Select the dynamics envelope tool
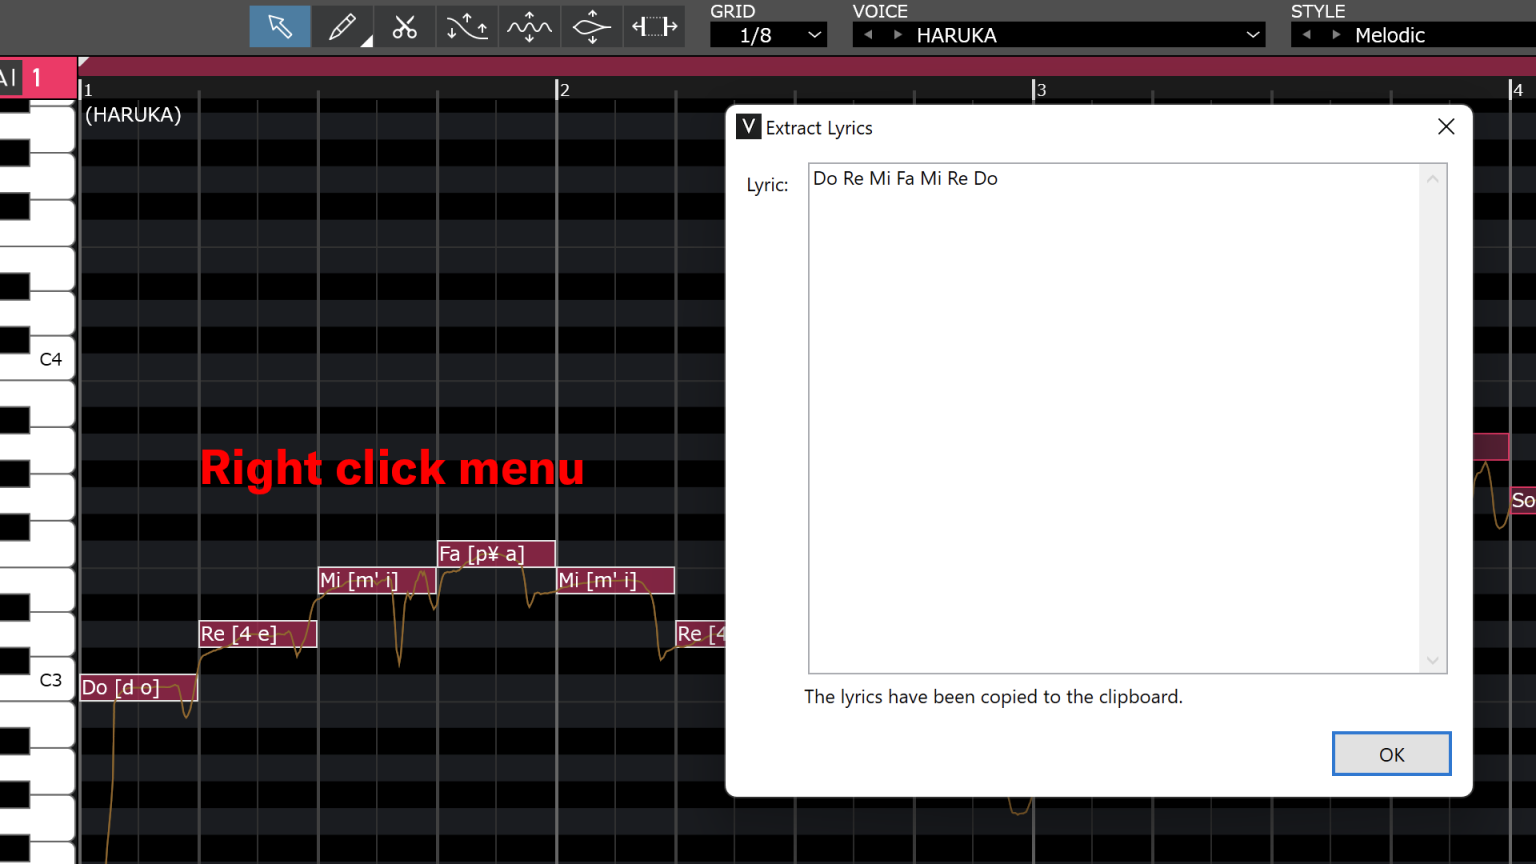The image size is (1536, 864). [591, 26]
